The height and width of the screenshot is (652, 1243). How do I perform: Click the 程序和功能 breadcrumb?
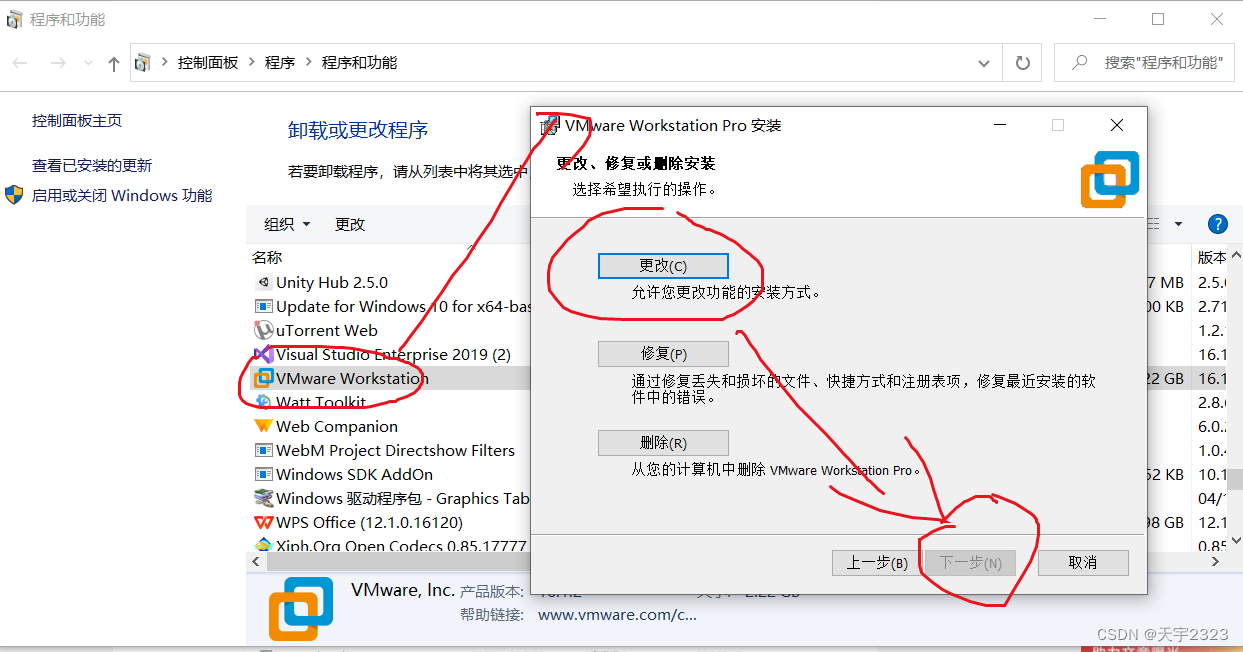coord(359,62)
